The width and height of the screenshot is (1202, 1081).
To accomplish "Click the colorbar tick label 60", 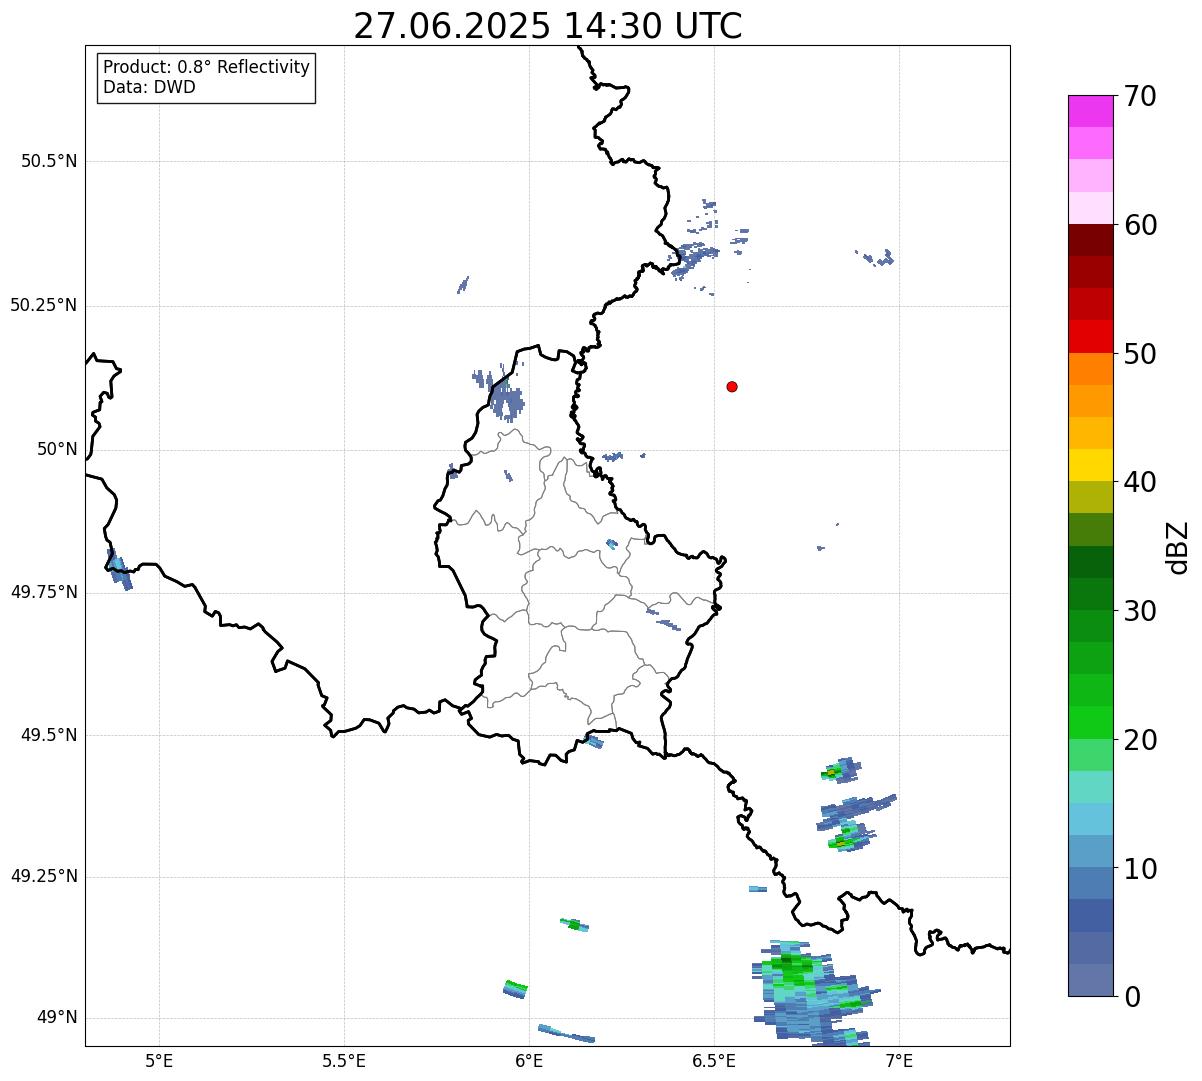I will pyautogui.click(x=1140, y=225).
